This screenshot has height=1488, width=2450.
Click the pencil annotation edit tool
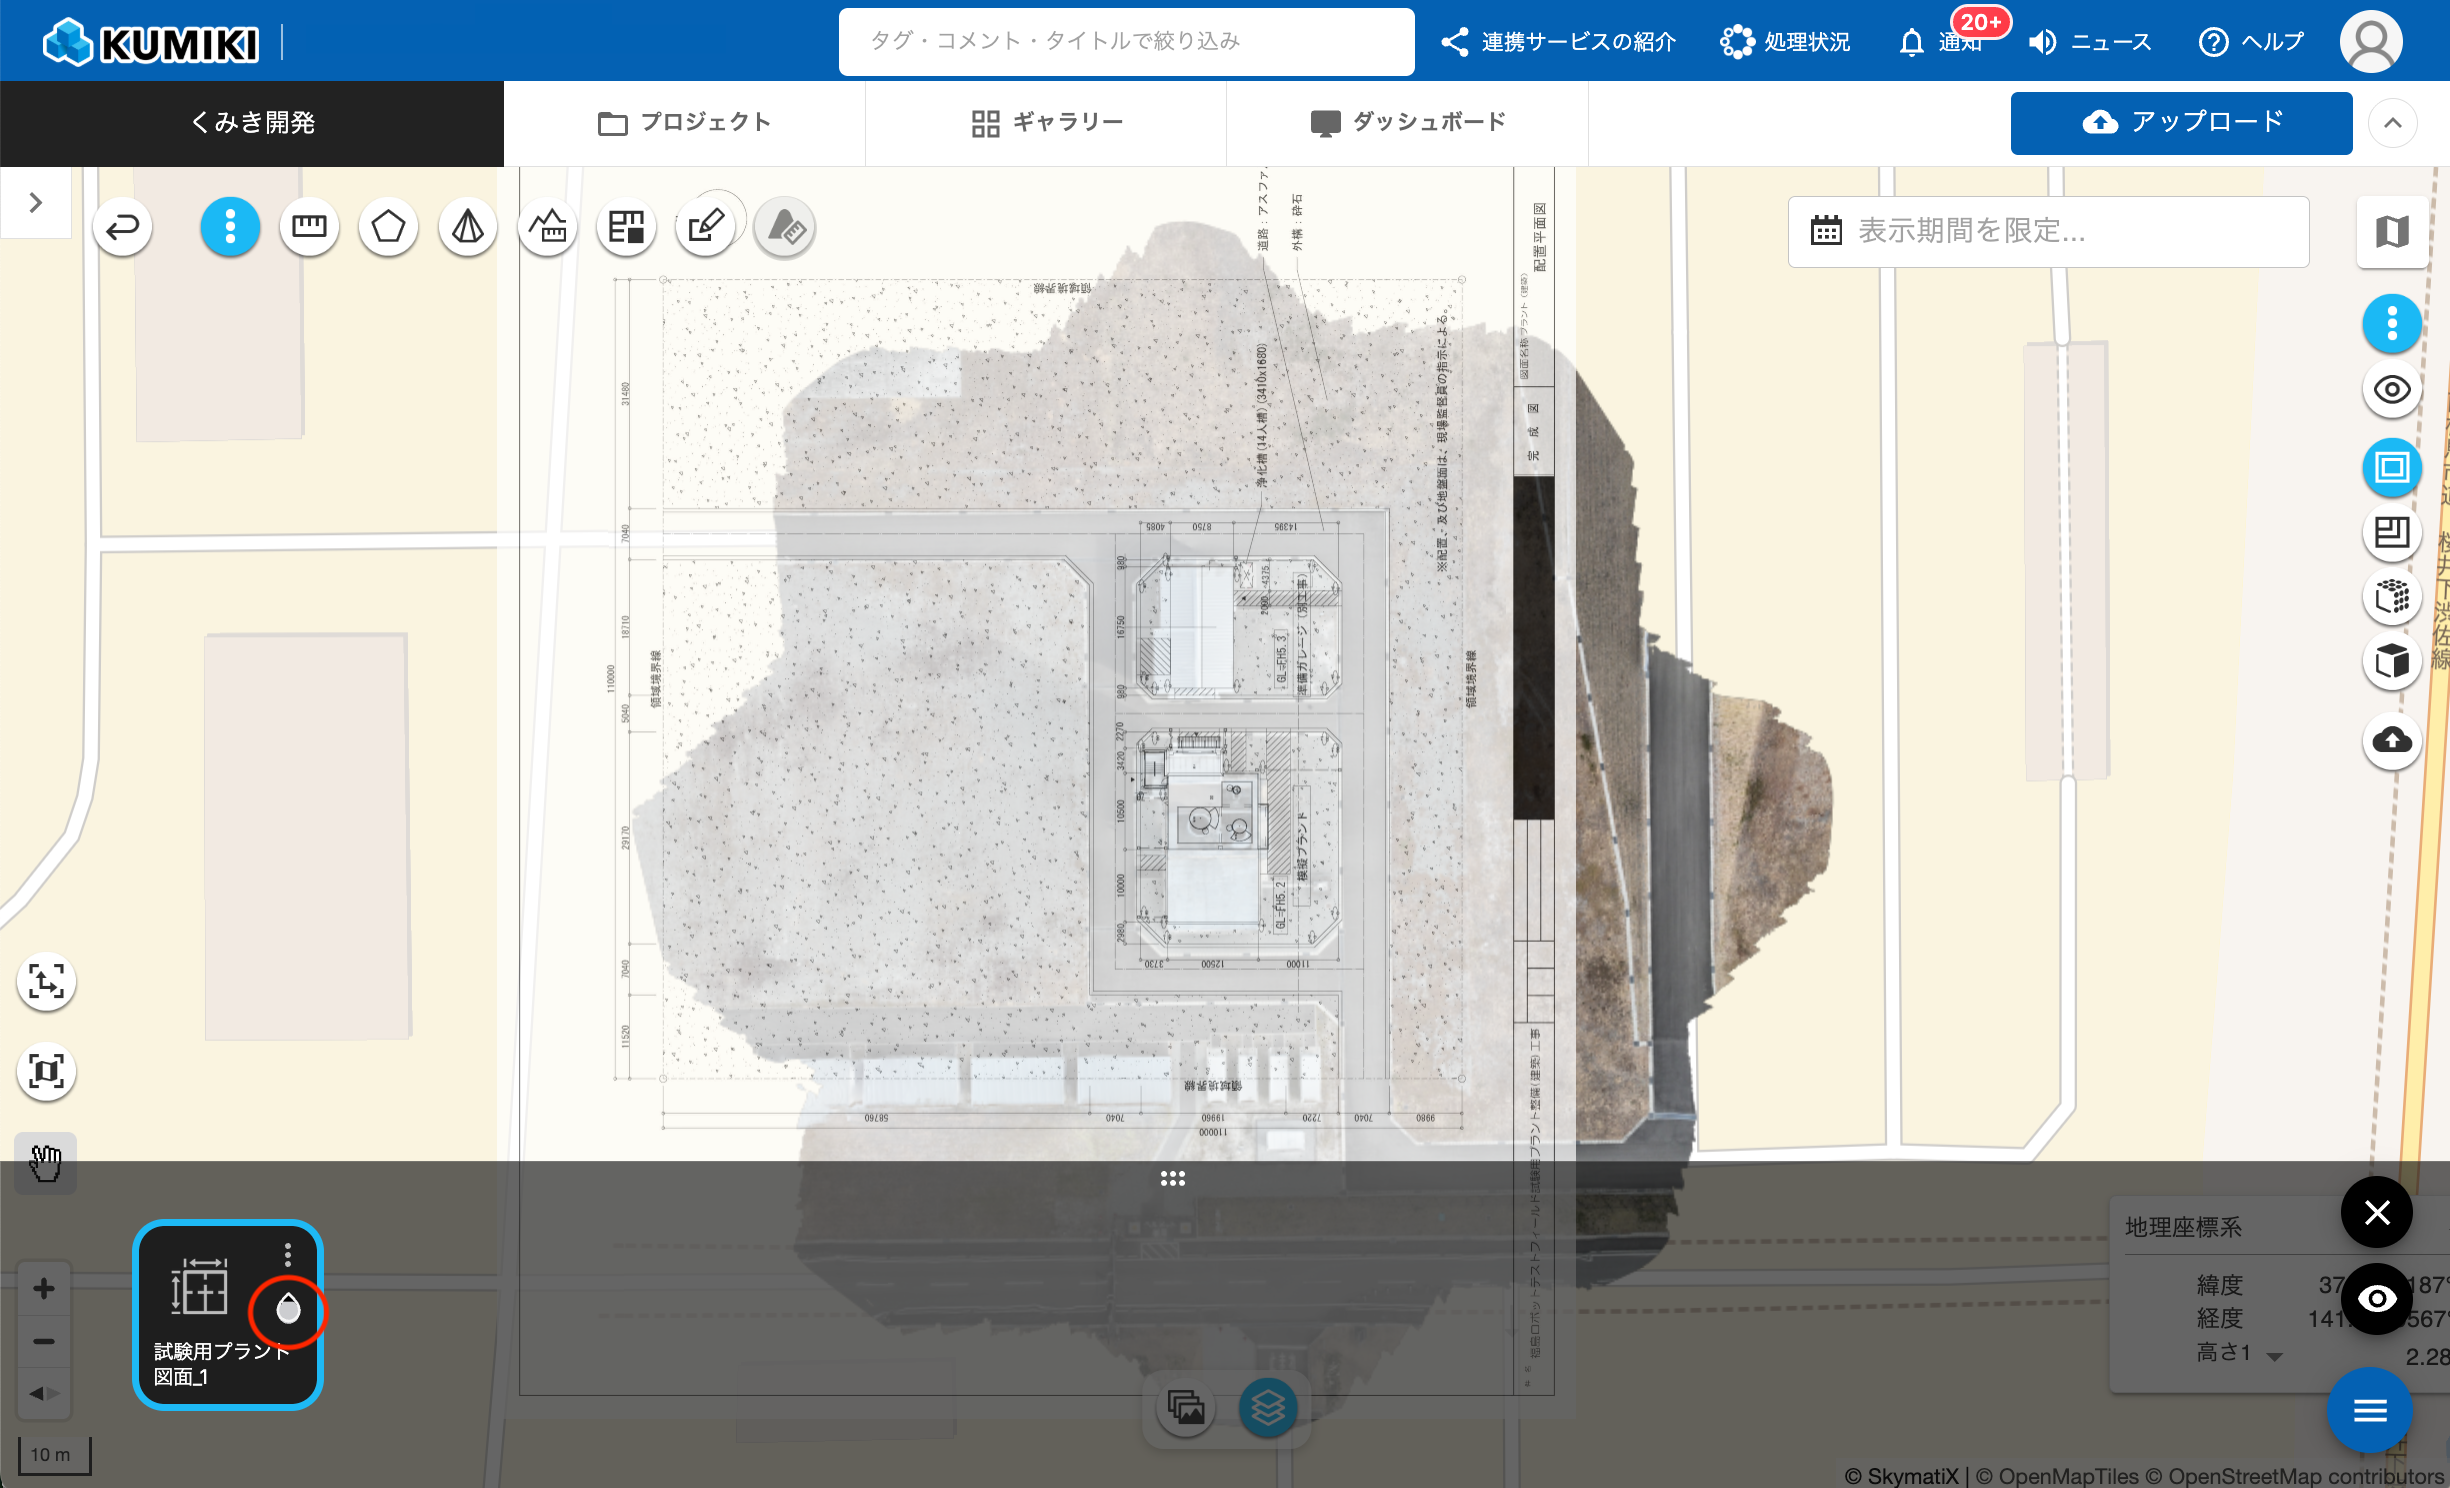pos(705,228)
